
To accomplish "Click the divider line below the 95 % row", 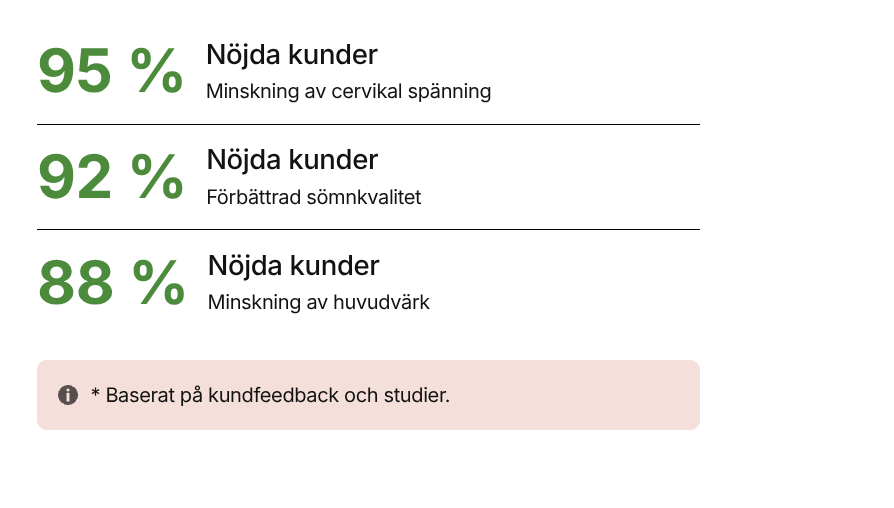I will [368, 125].
